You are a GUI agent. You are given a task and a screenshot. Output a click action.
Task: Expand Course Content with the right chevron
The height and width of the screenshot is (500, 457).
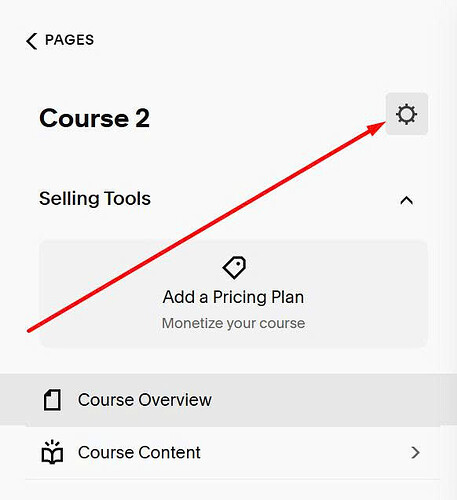[x=415, y=452]
